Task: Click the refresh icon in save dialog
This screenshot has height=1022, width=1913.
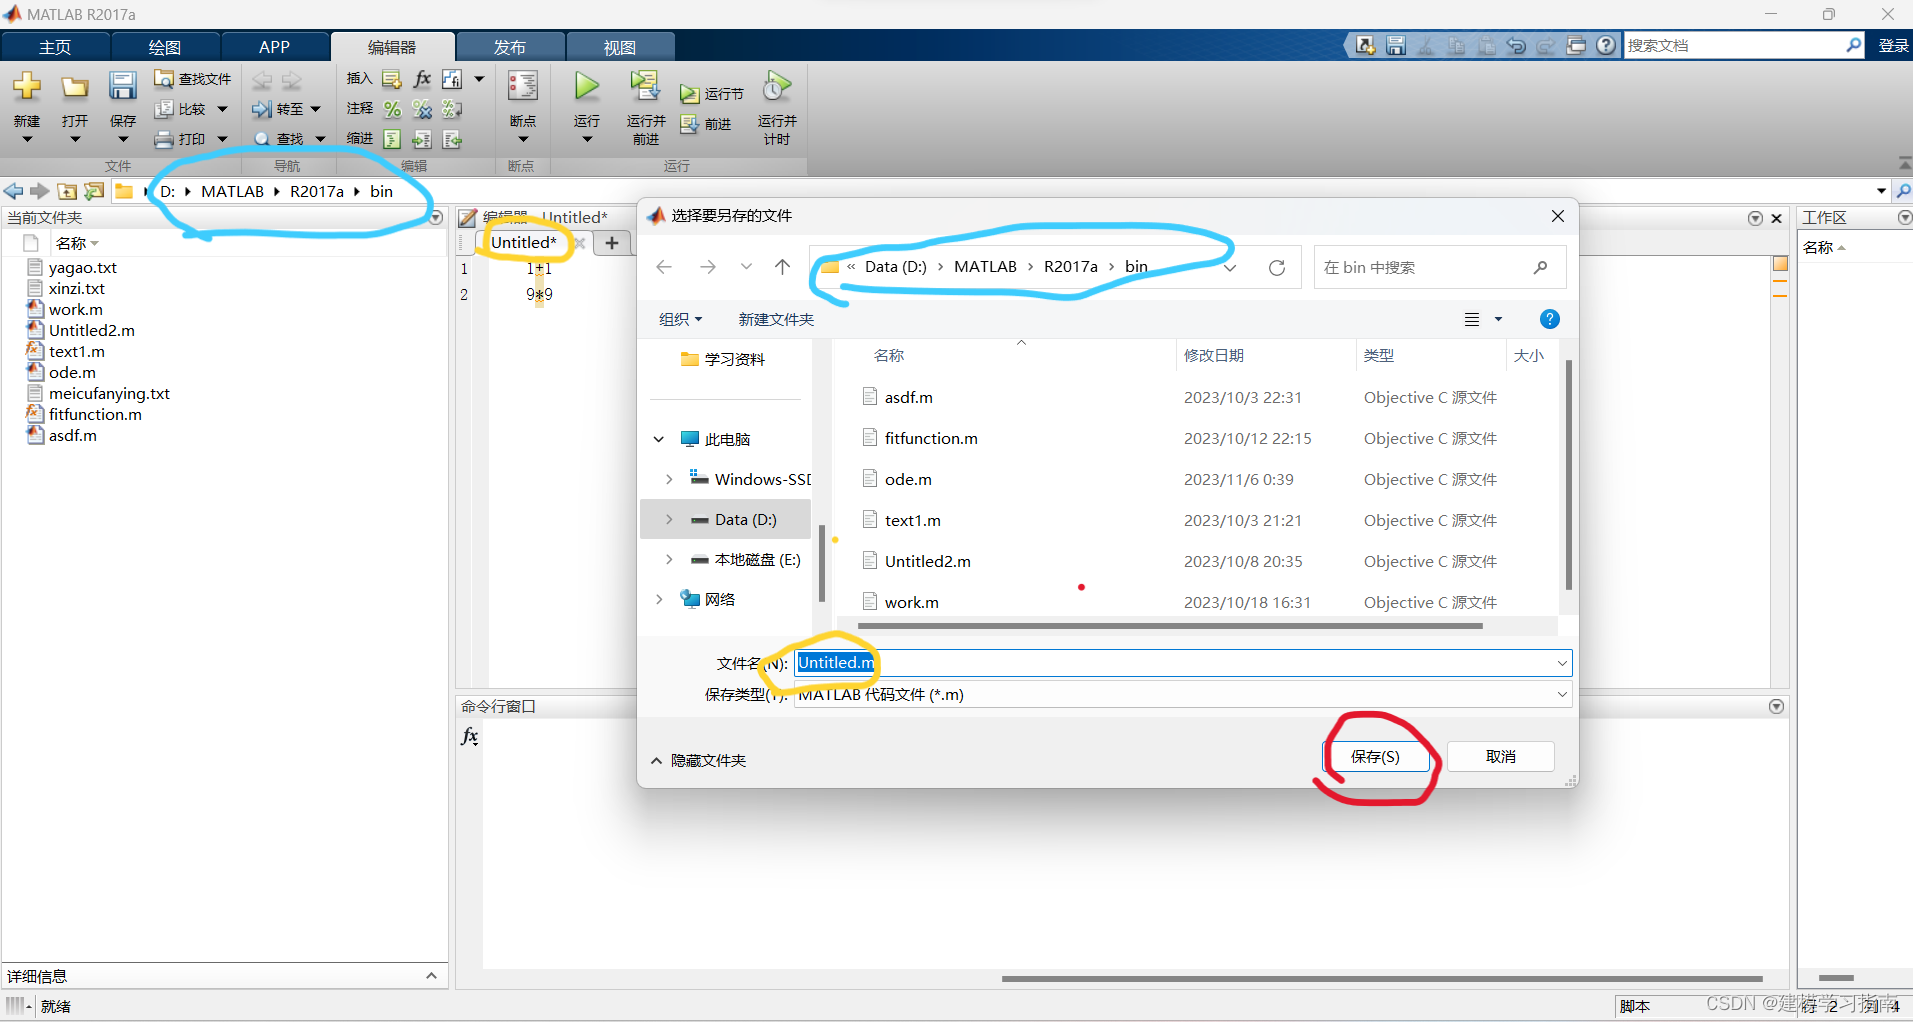Action: click(1277, 268)
